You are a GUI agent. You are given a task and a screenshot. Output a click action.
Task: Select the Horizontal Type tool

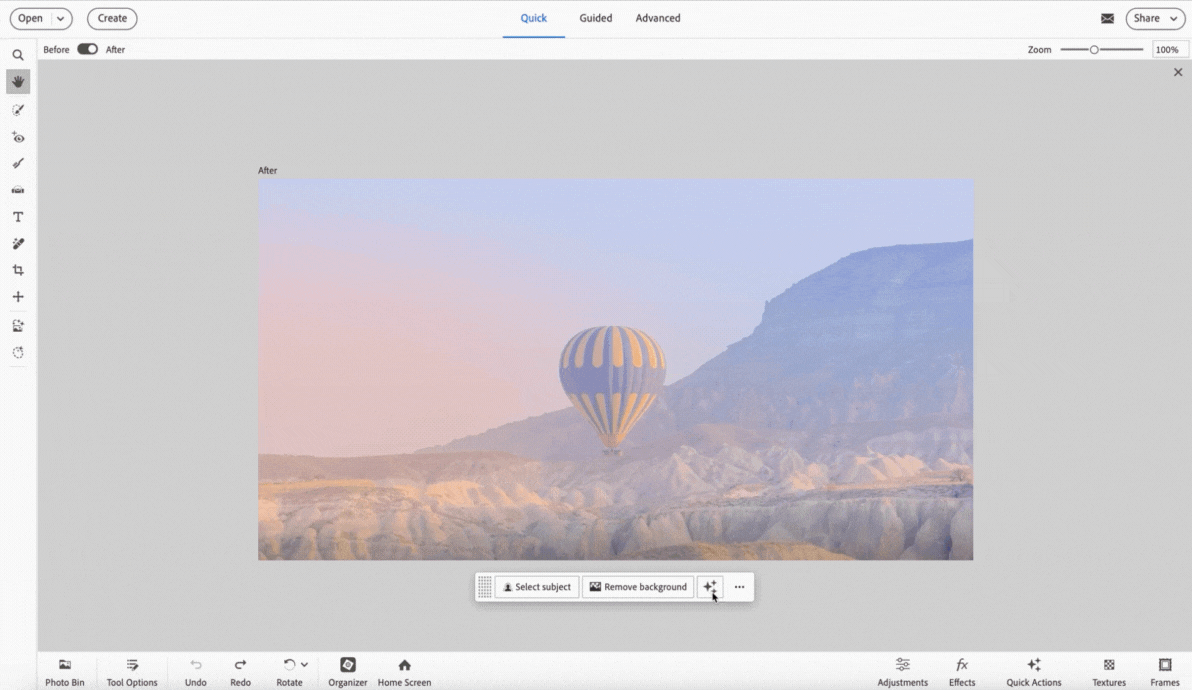click(x=18, y=217)
